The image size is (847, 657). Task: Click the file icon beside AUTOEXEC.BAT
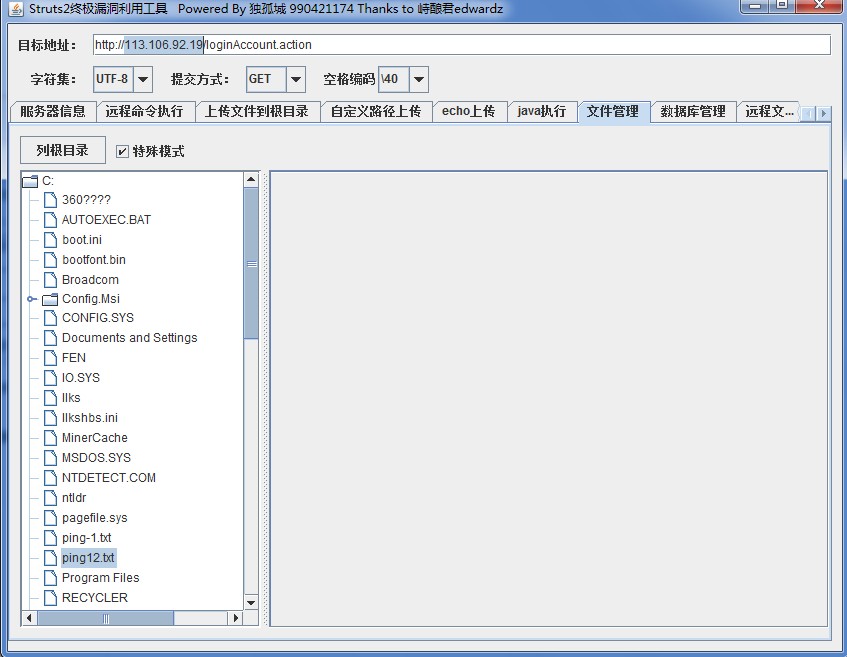pos(50,220)
